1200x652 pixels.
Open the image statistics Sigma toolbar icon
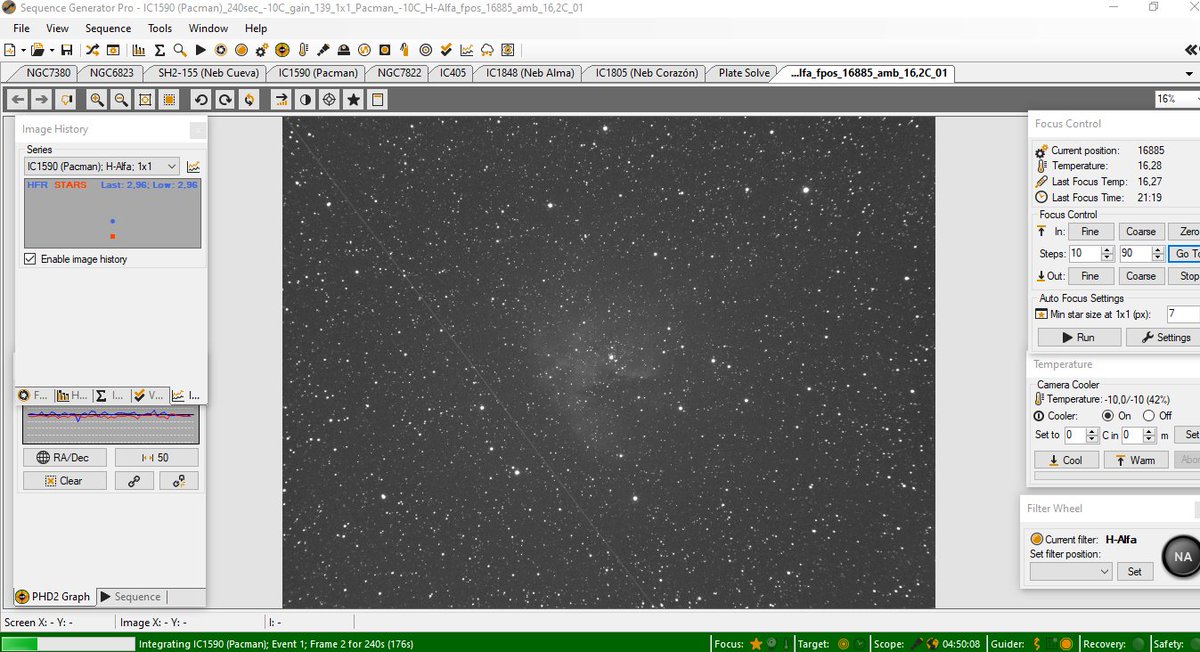pos(160,50)
